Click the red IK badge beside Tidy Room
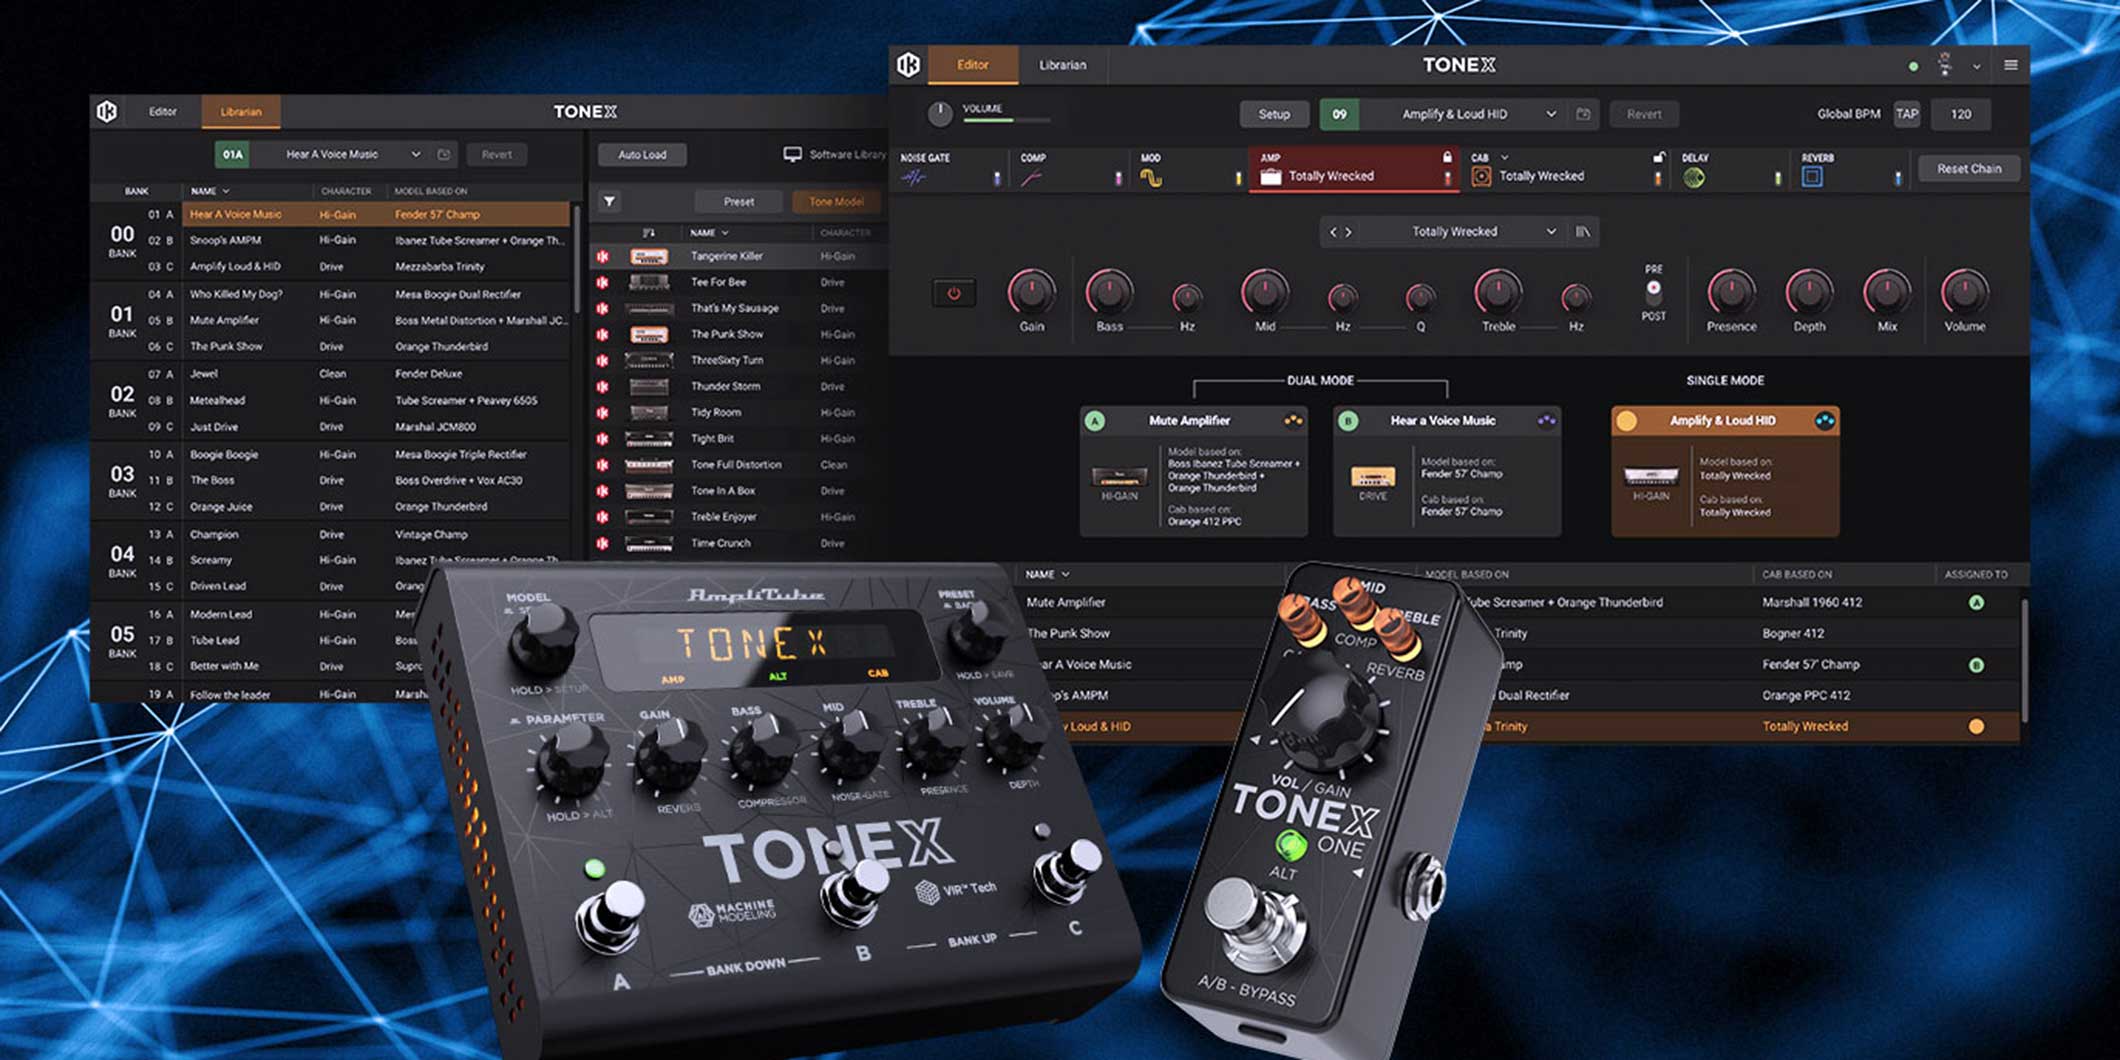The image size is (2120, 1060). [x=603, y=413]
